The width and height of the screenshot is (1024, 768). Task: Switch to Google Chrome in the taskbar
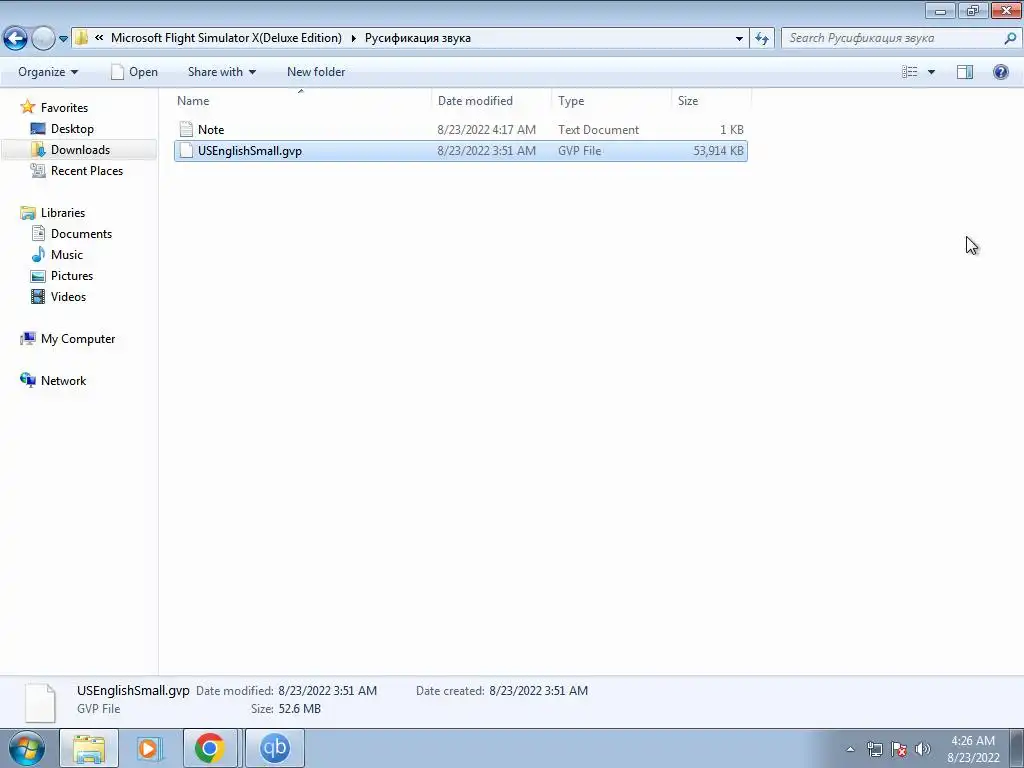point(210,748)
